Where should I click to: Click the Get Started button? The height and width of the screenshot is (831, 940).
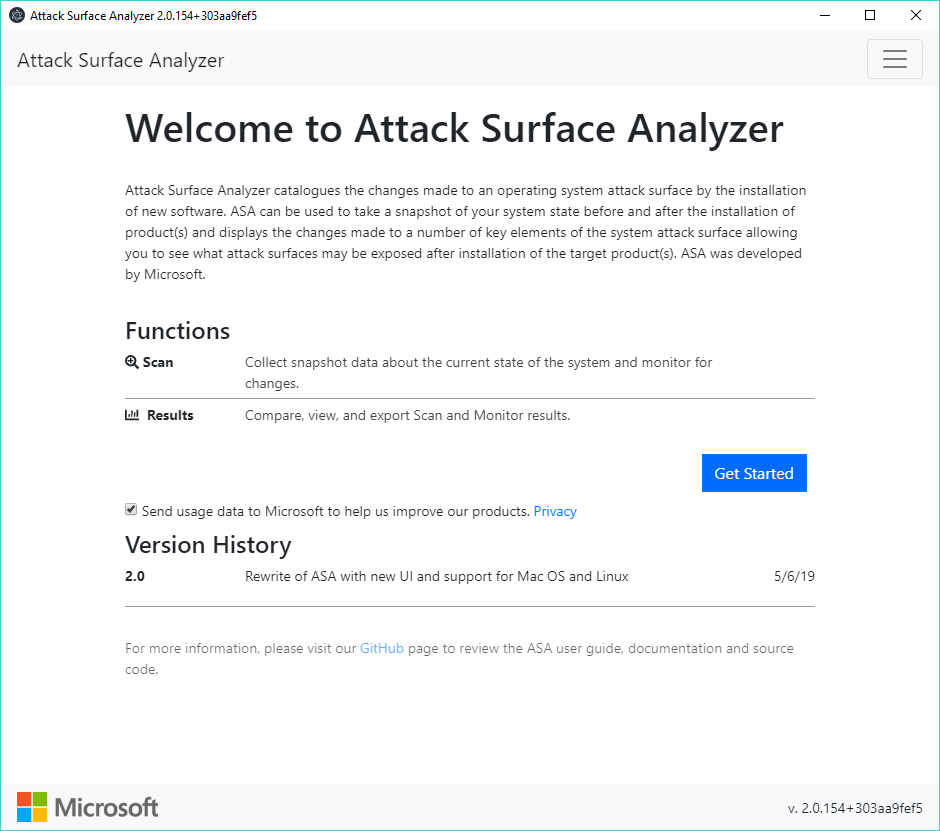[x=754, y=473]
